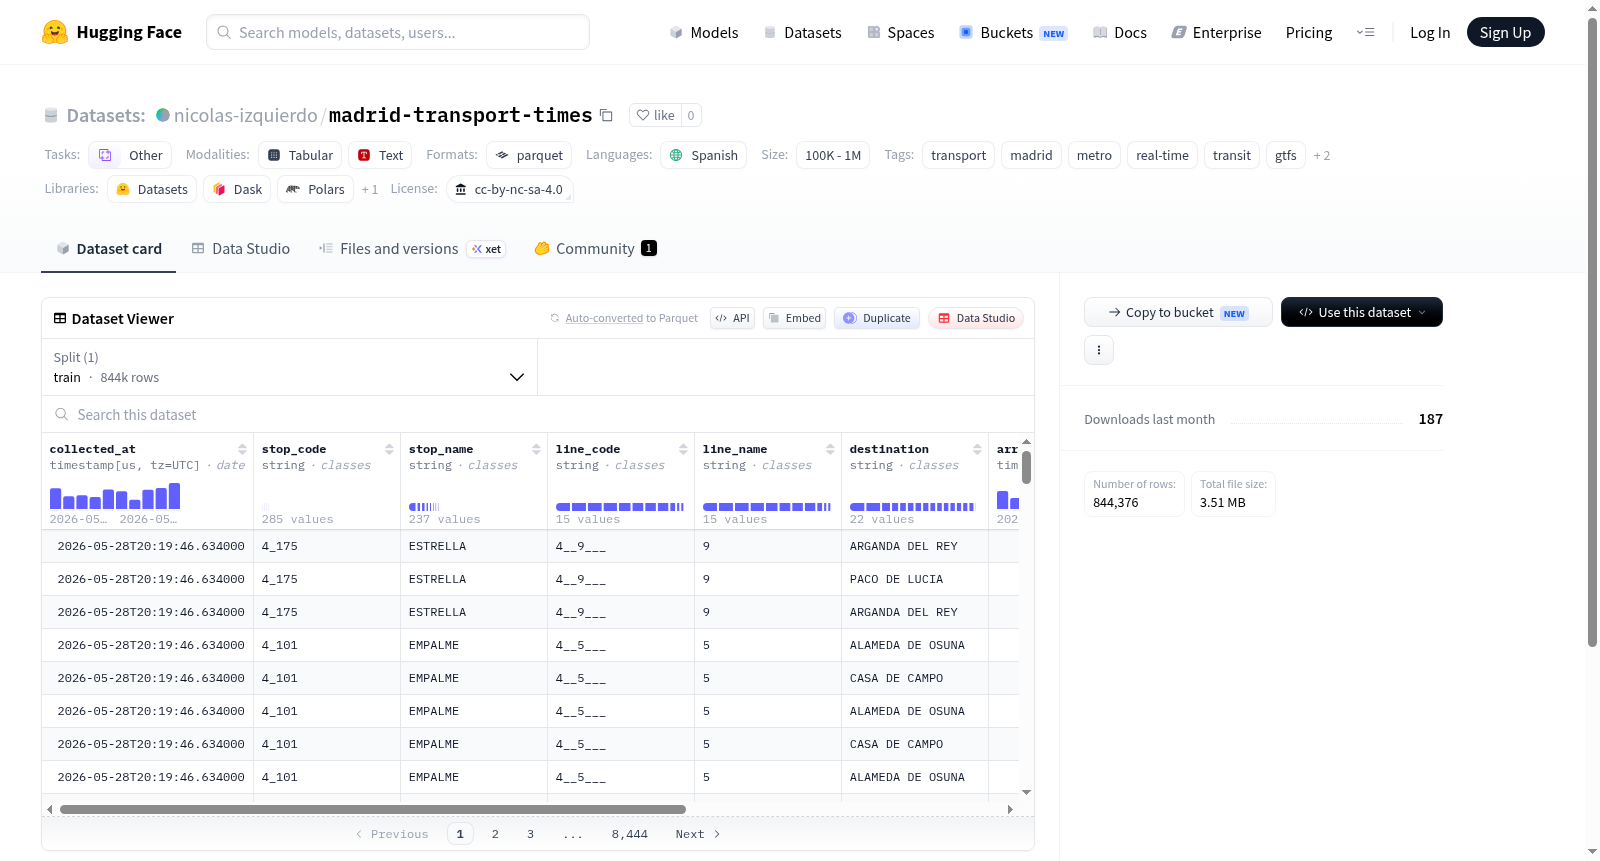Click the Hugging Face logo icon
The width and height of the screenshot is (1600, 861).
click(x=55, y=32)
